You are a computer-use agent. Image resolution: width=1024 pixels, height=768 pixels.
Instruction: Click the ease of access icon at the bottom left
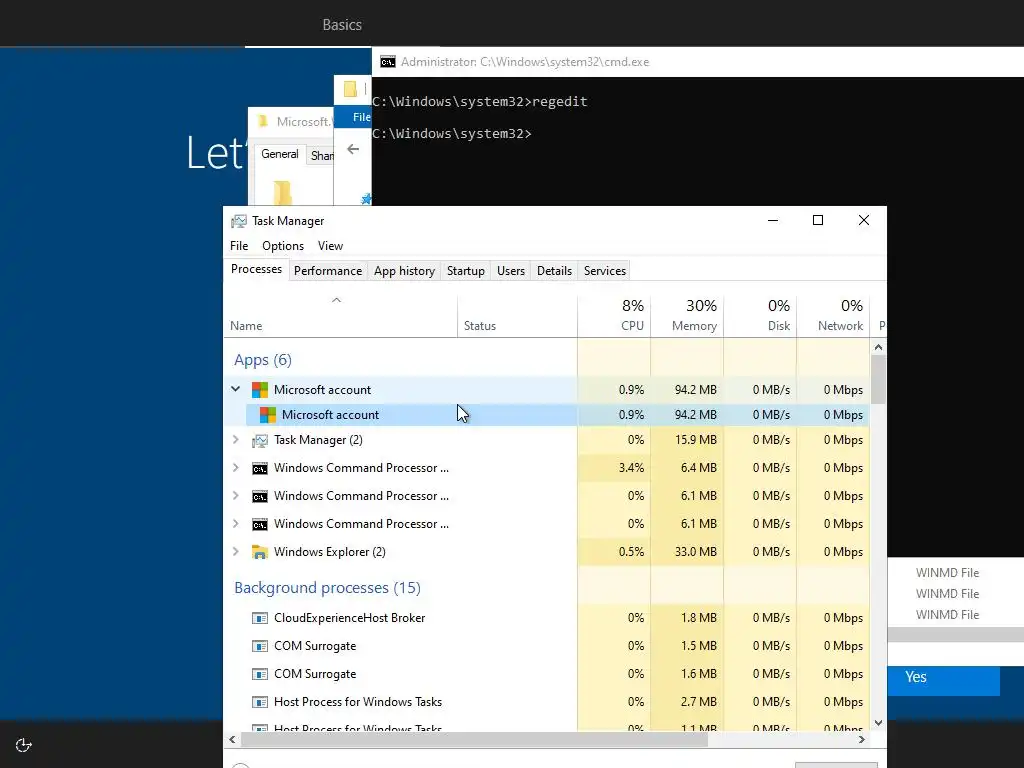click(24, 745)
